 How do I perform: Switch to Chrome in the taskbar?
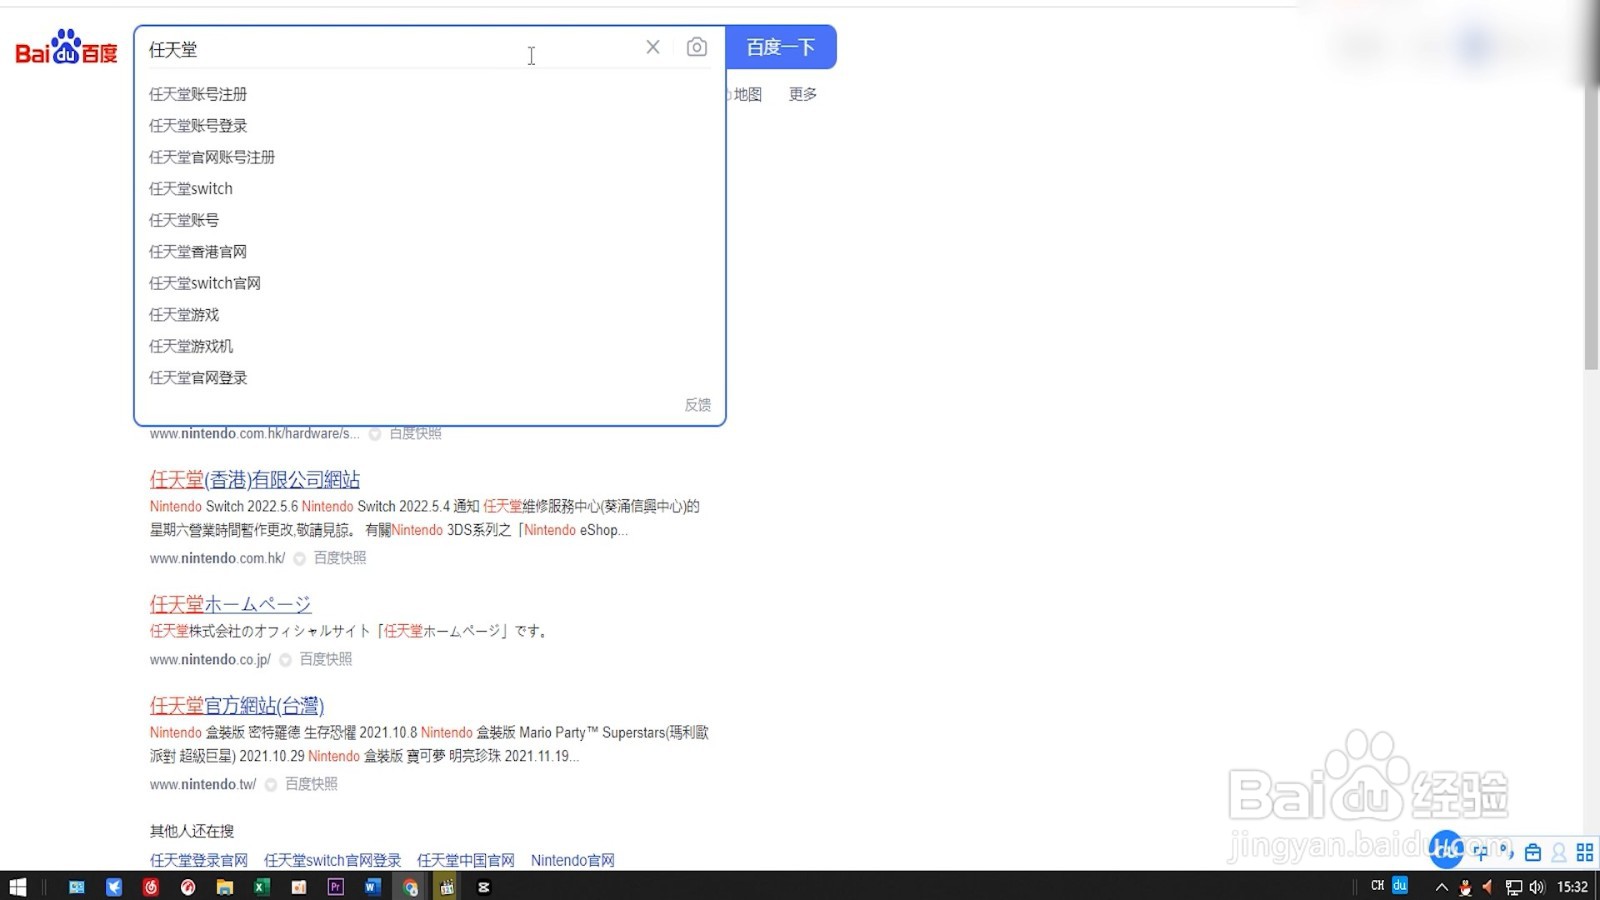[x=410, y=886]
